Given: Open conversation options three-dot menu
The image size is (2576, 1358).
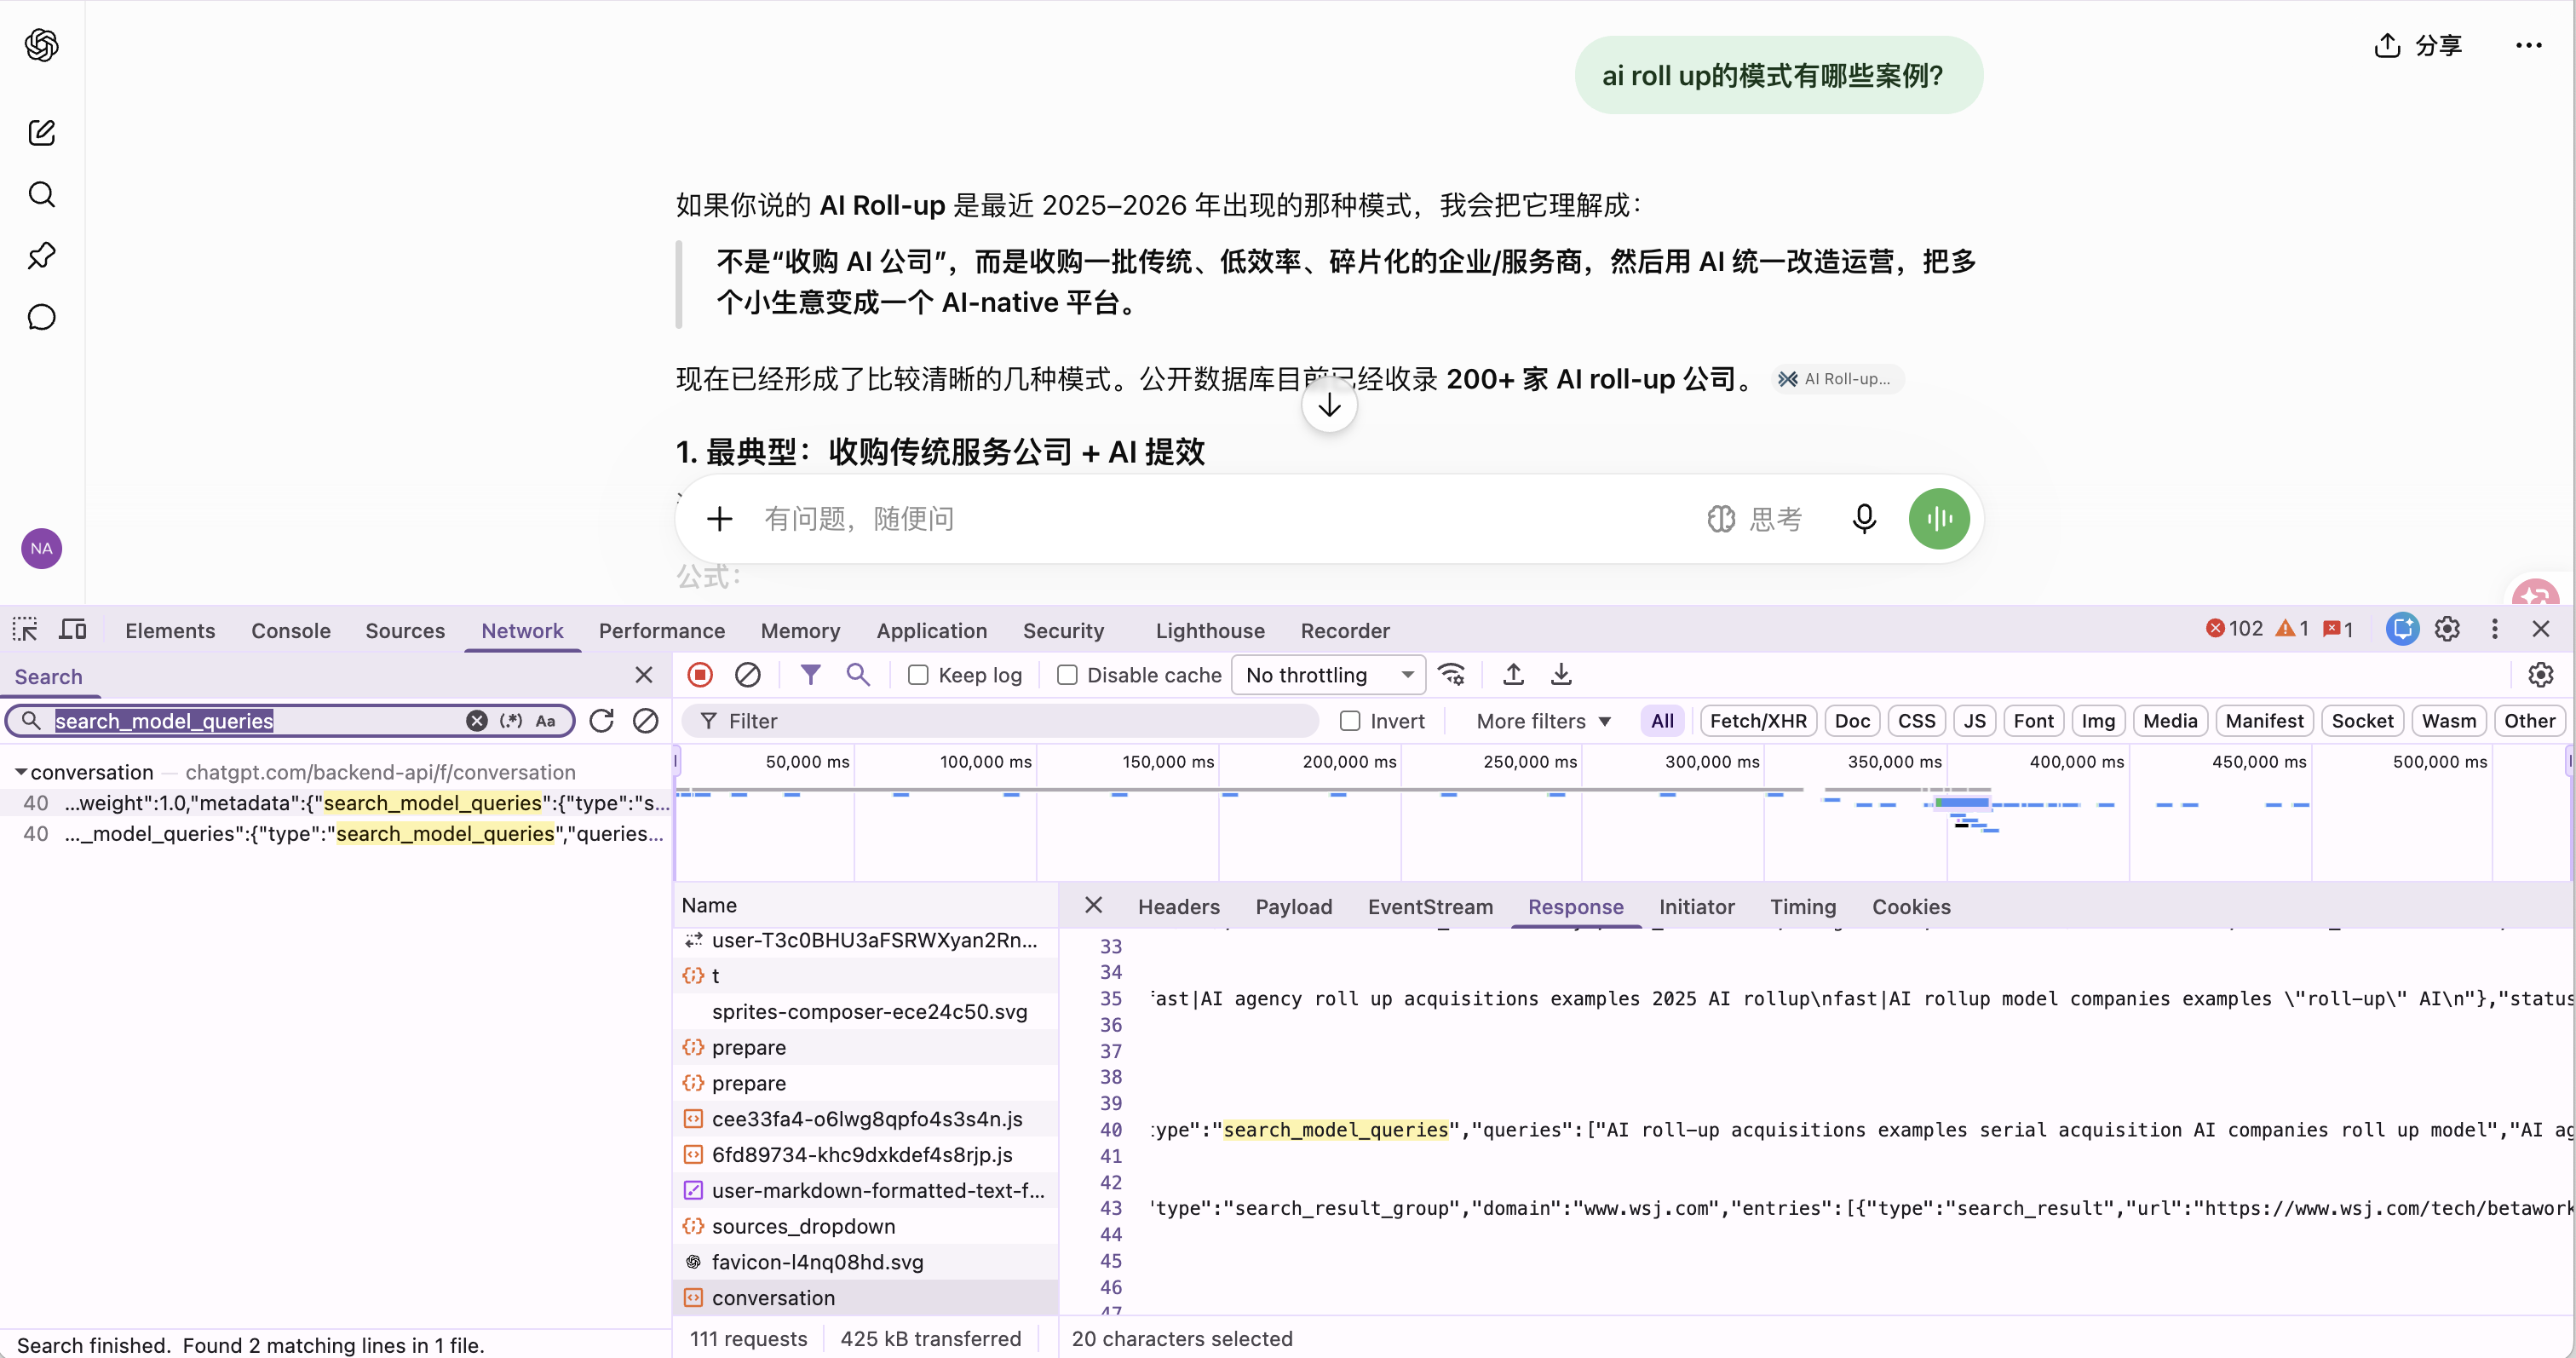Looking at the screenshot, I should pyautogui.click(x=2528, y=45).
